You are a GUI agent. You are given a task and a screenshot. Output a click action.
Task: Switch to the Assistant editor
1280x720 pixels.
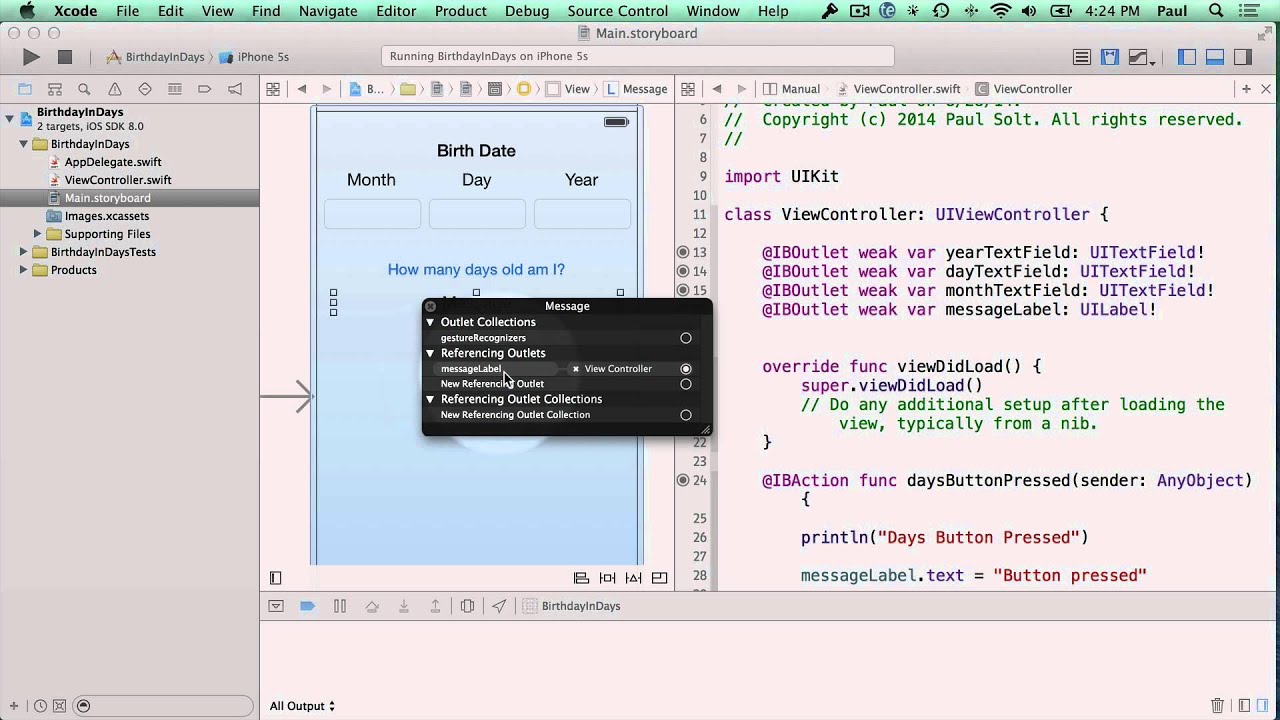1108,58
